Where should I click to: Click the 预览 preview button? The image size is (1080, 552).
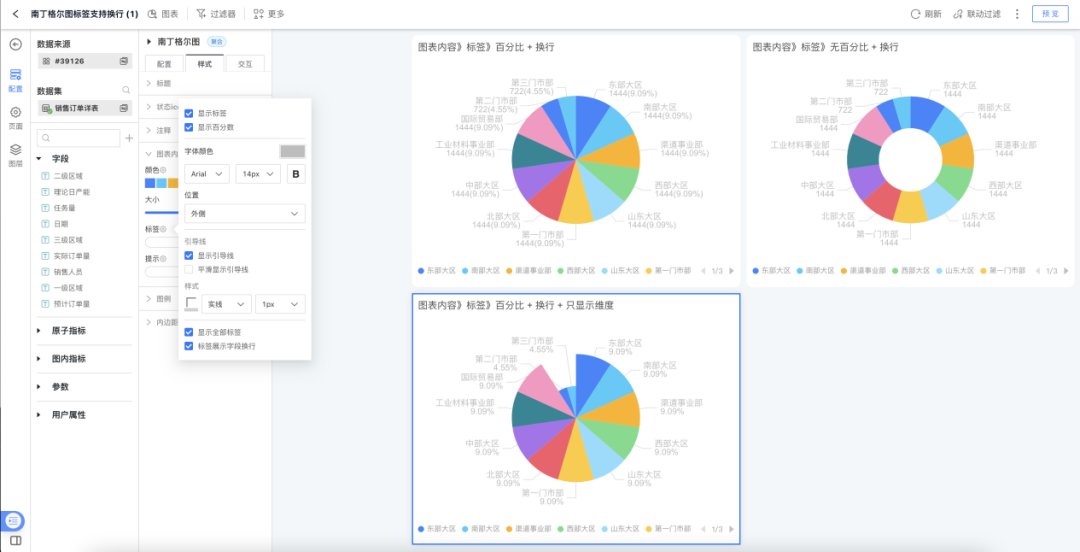(x=1050, y=14)
